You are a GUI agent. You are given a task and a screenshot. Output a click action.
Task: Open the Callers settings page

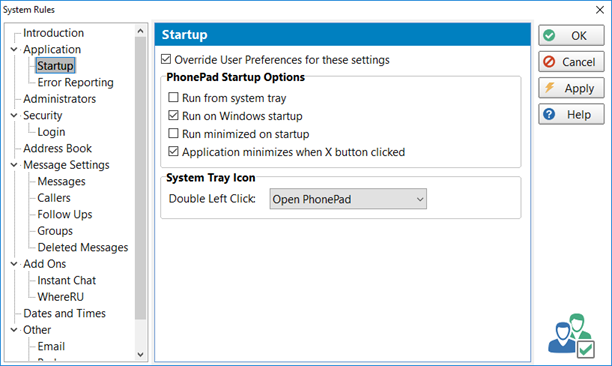tap(54, 198)
